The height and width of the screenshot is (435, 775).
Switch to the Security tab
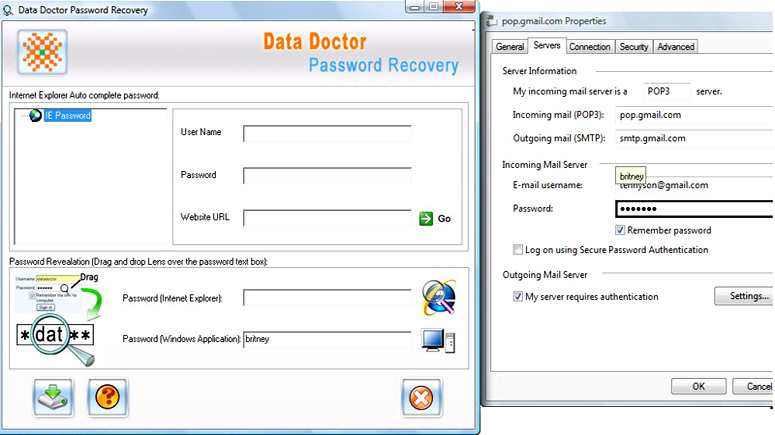pos(634,47)
